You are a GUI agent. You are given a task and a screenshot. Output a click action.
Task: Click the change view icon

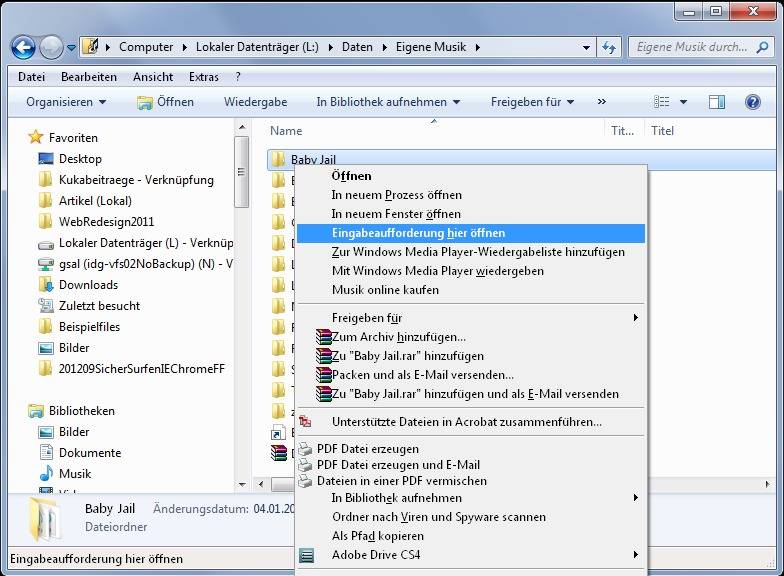point(662,102)
